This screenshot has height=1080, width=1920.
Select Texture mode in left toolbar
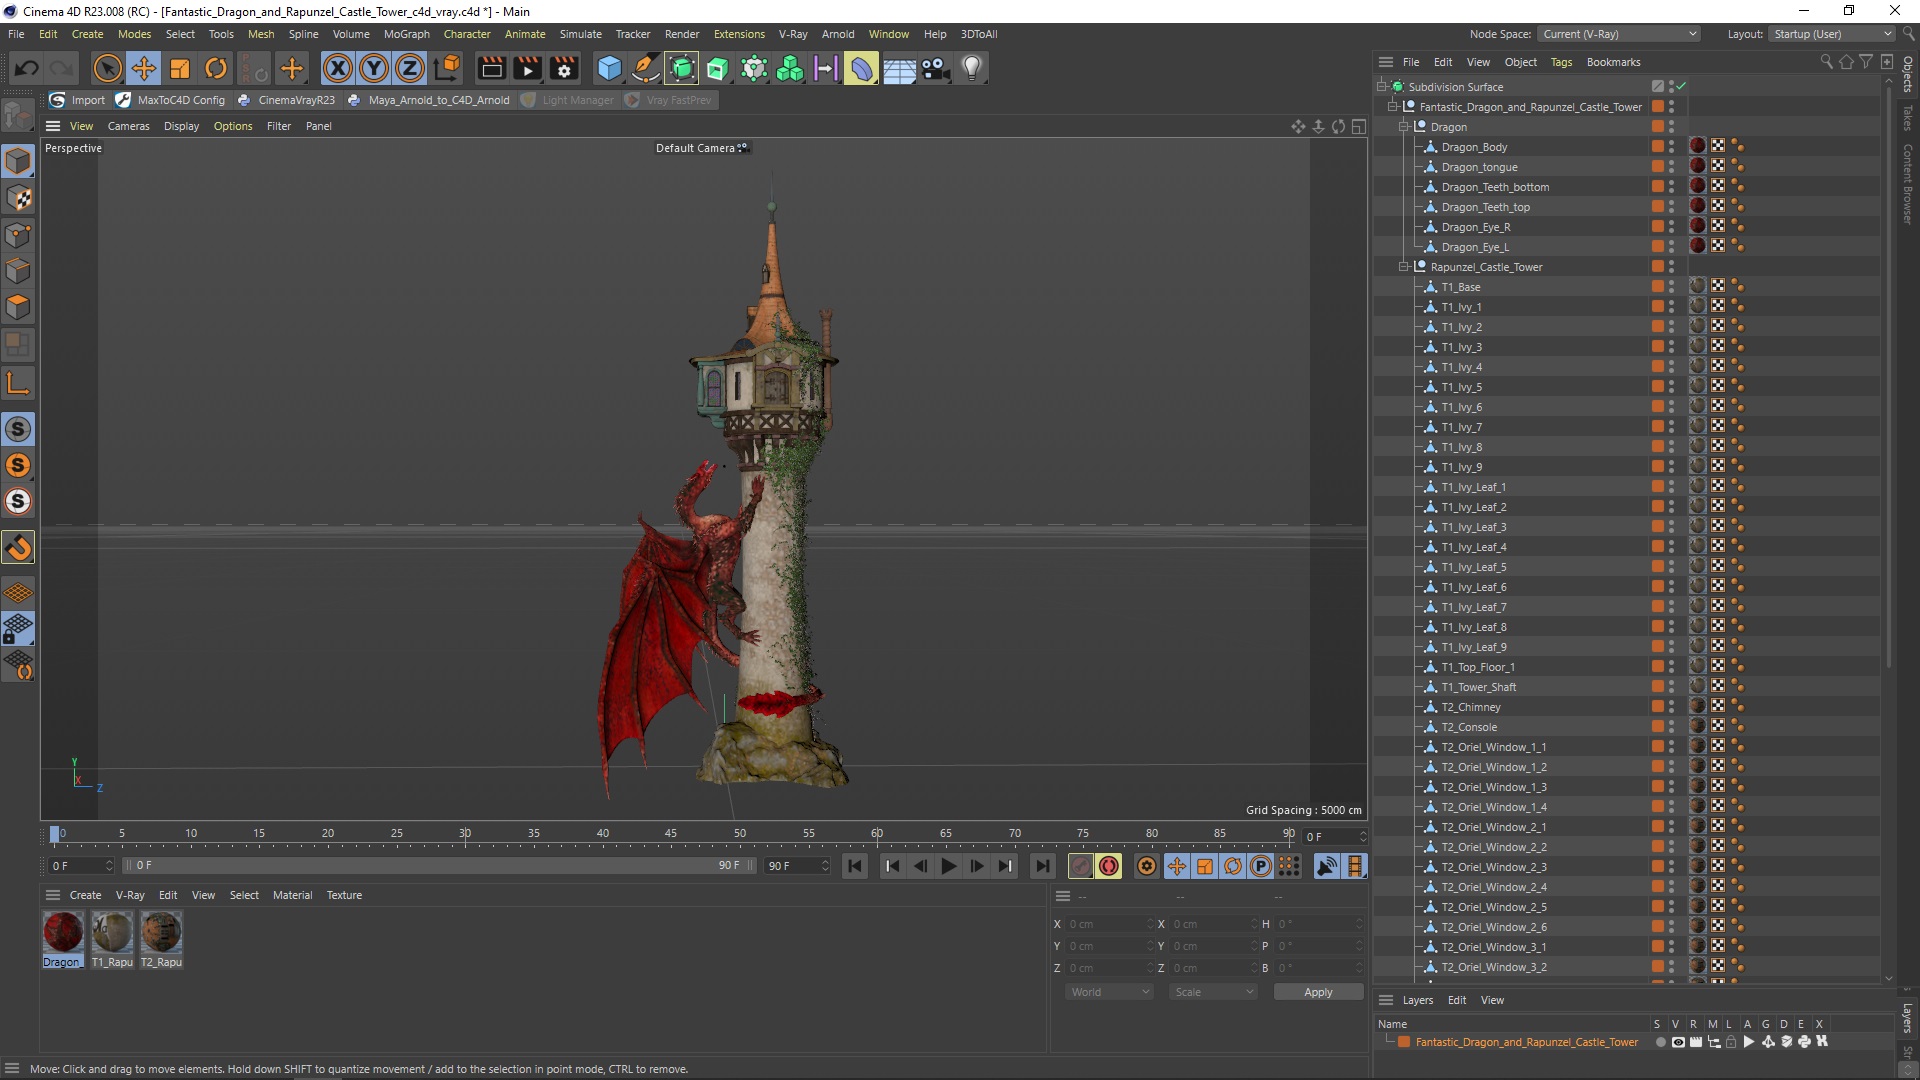[18, 198]
